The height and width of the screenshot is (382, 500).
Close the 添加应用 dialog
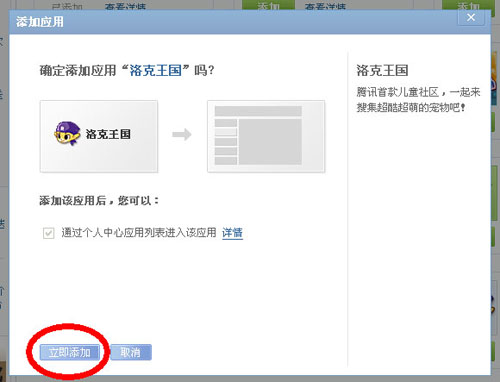tap(471, 18)
